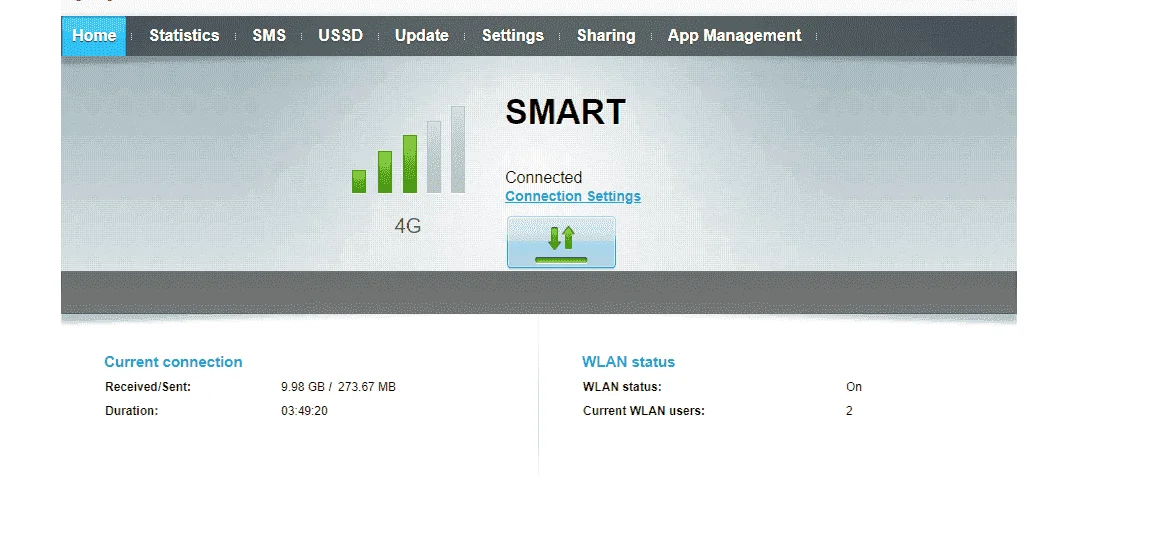Click the 9.98 GB / 273.67 MB value

[339, 387]
